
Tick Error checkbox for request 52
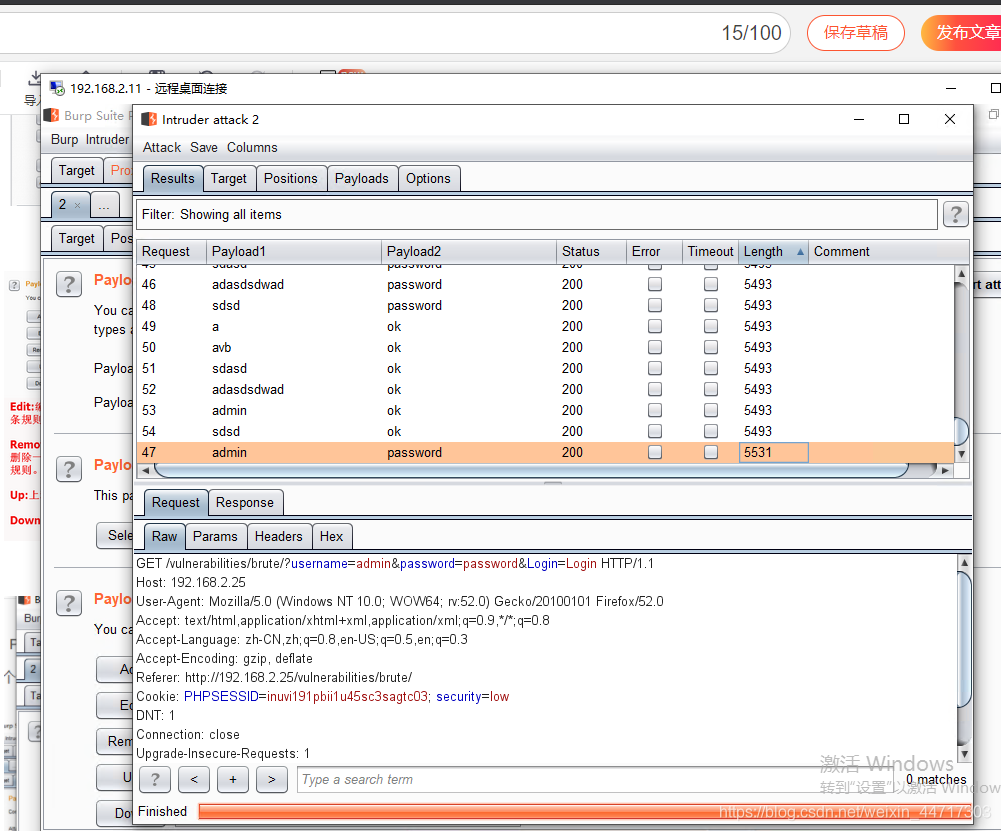pos(655,389)
